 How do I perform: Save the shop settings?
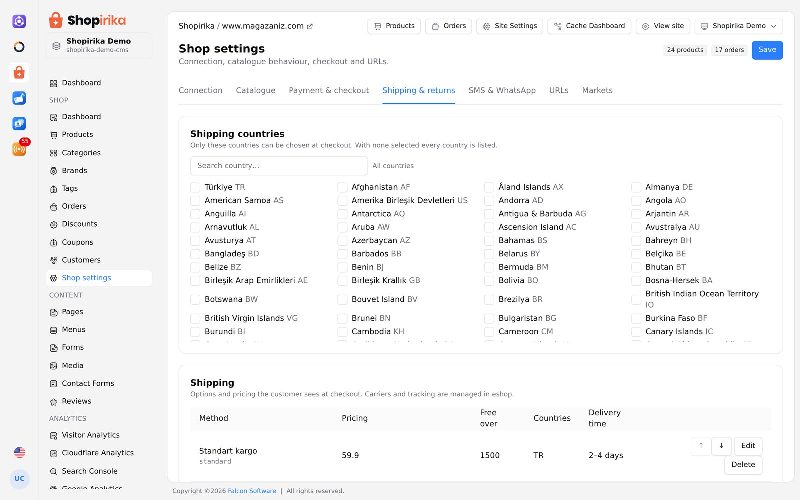click(x=767, y=50)
